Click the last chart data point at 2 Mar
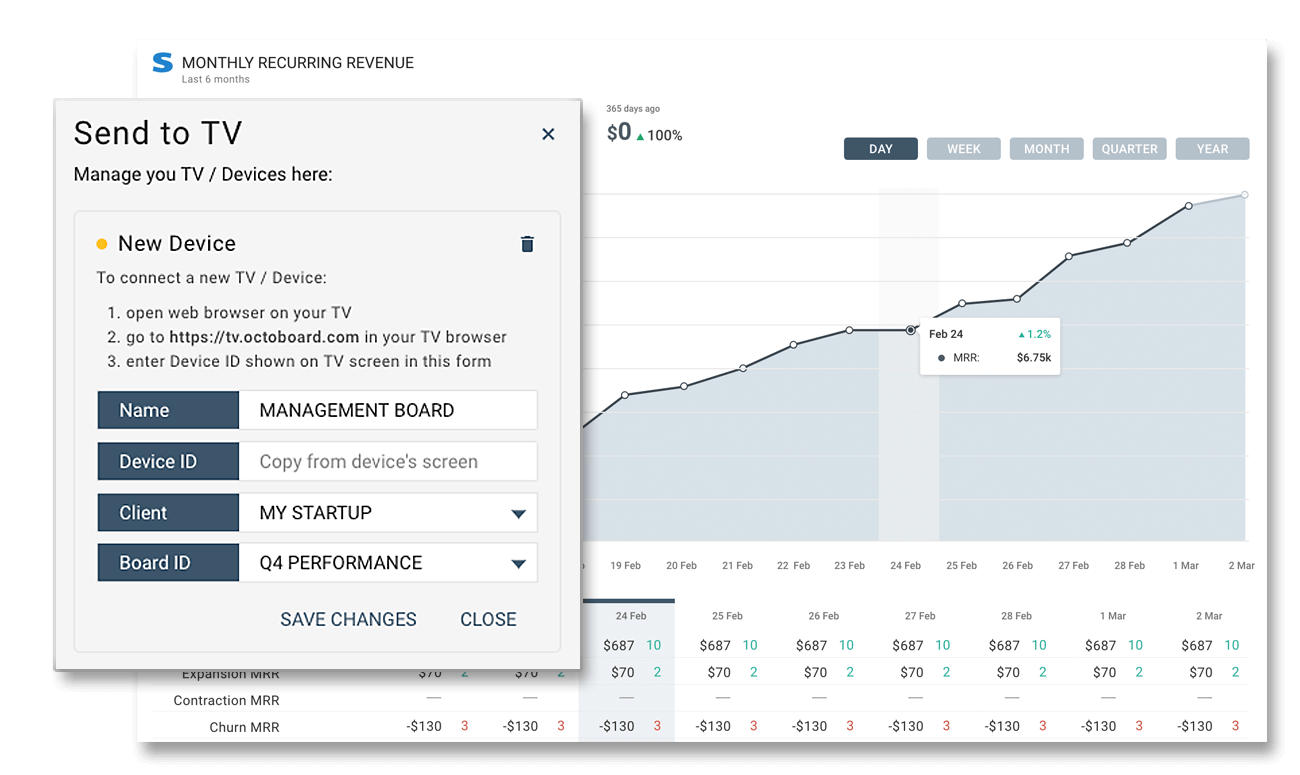 tap(1245, 195)
